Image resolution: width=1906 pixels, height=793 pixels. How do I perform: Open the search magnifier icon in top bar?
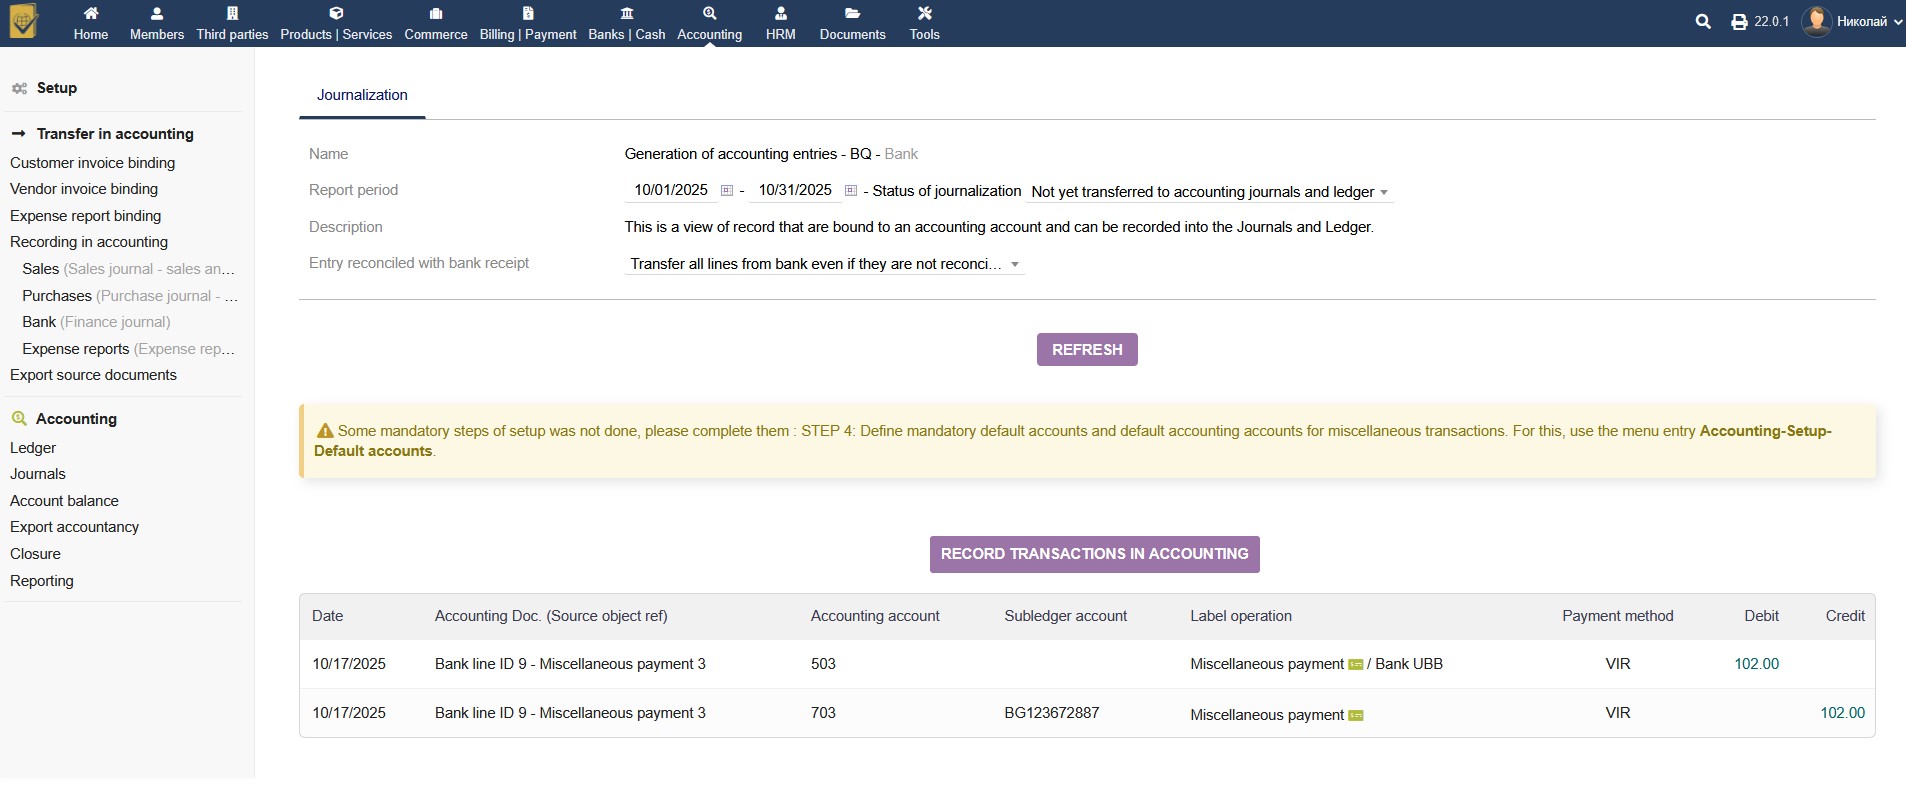[x=1703, y=22]
